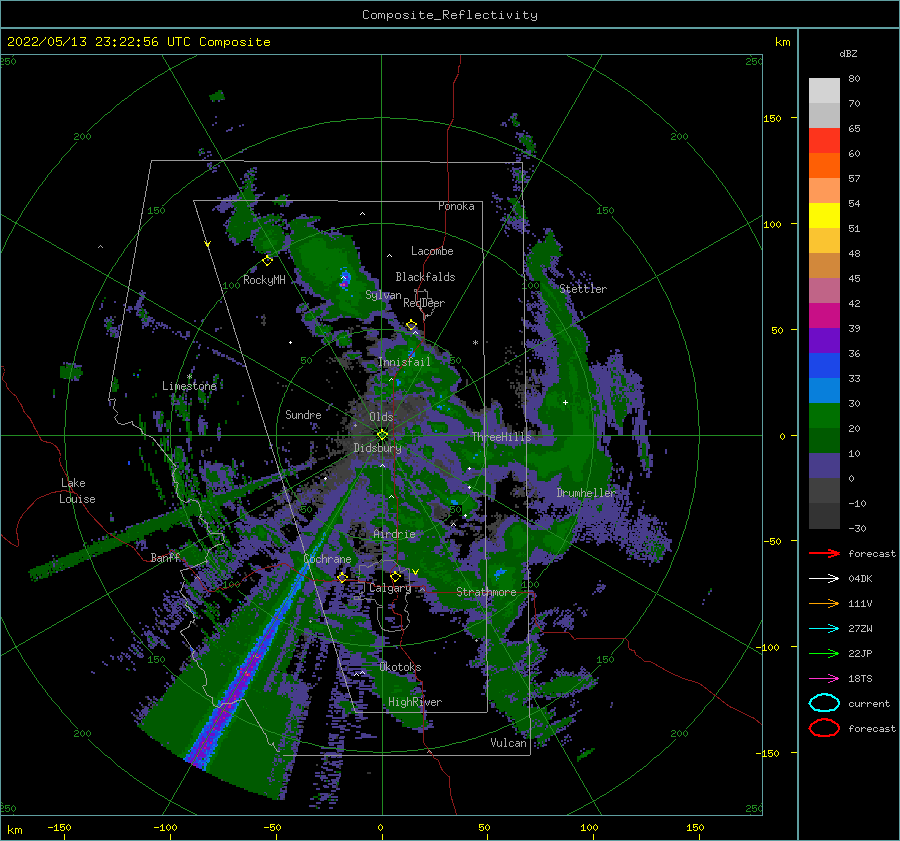900x841 pixels.
Task: Click the 22JP legend label
Action: point(860,653)
